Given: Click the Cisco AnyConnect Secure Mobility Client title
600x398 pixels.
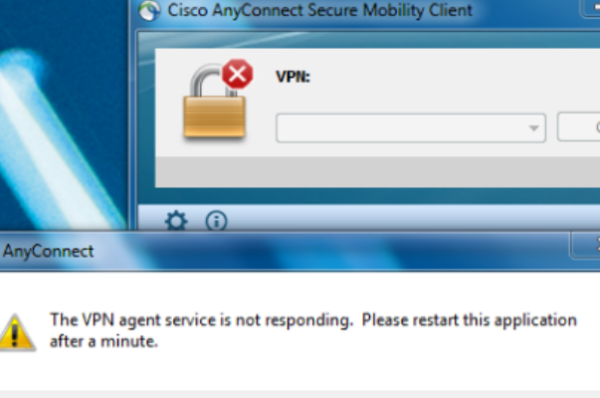Looking at the screenshot, I should [320, 10].
